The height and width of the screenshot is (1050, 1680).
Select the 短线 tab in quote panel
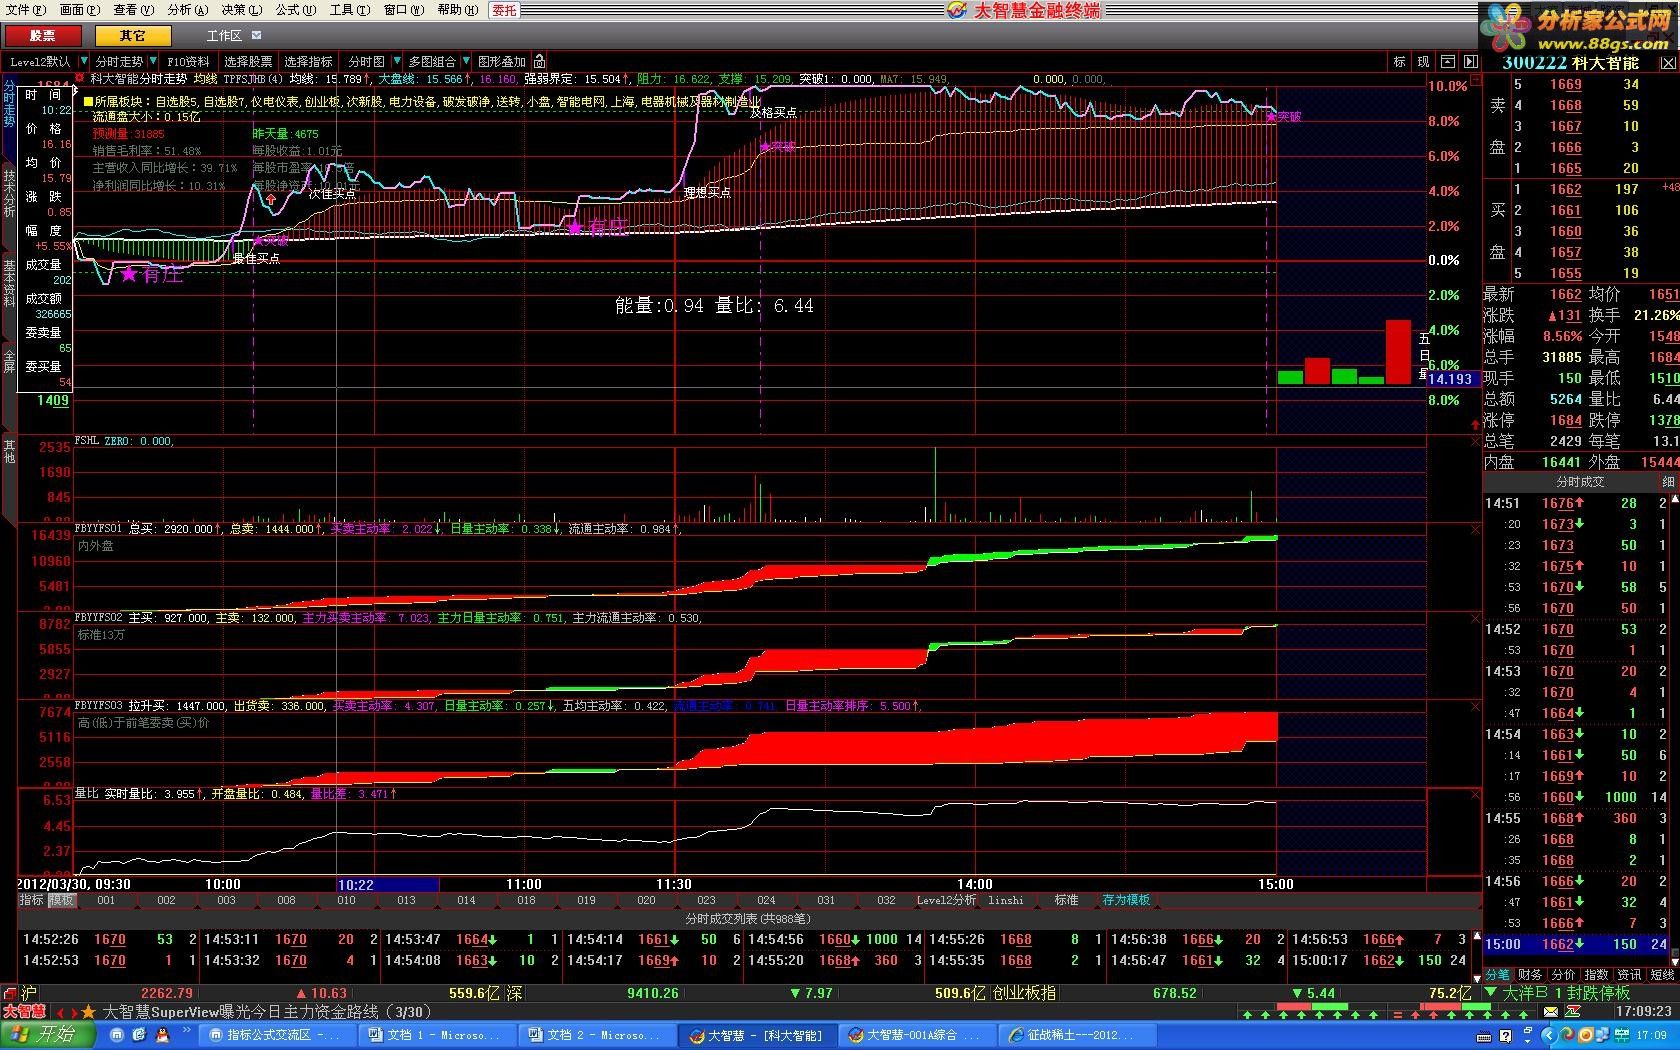click(x=1662, y=975)
